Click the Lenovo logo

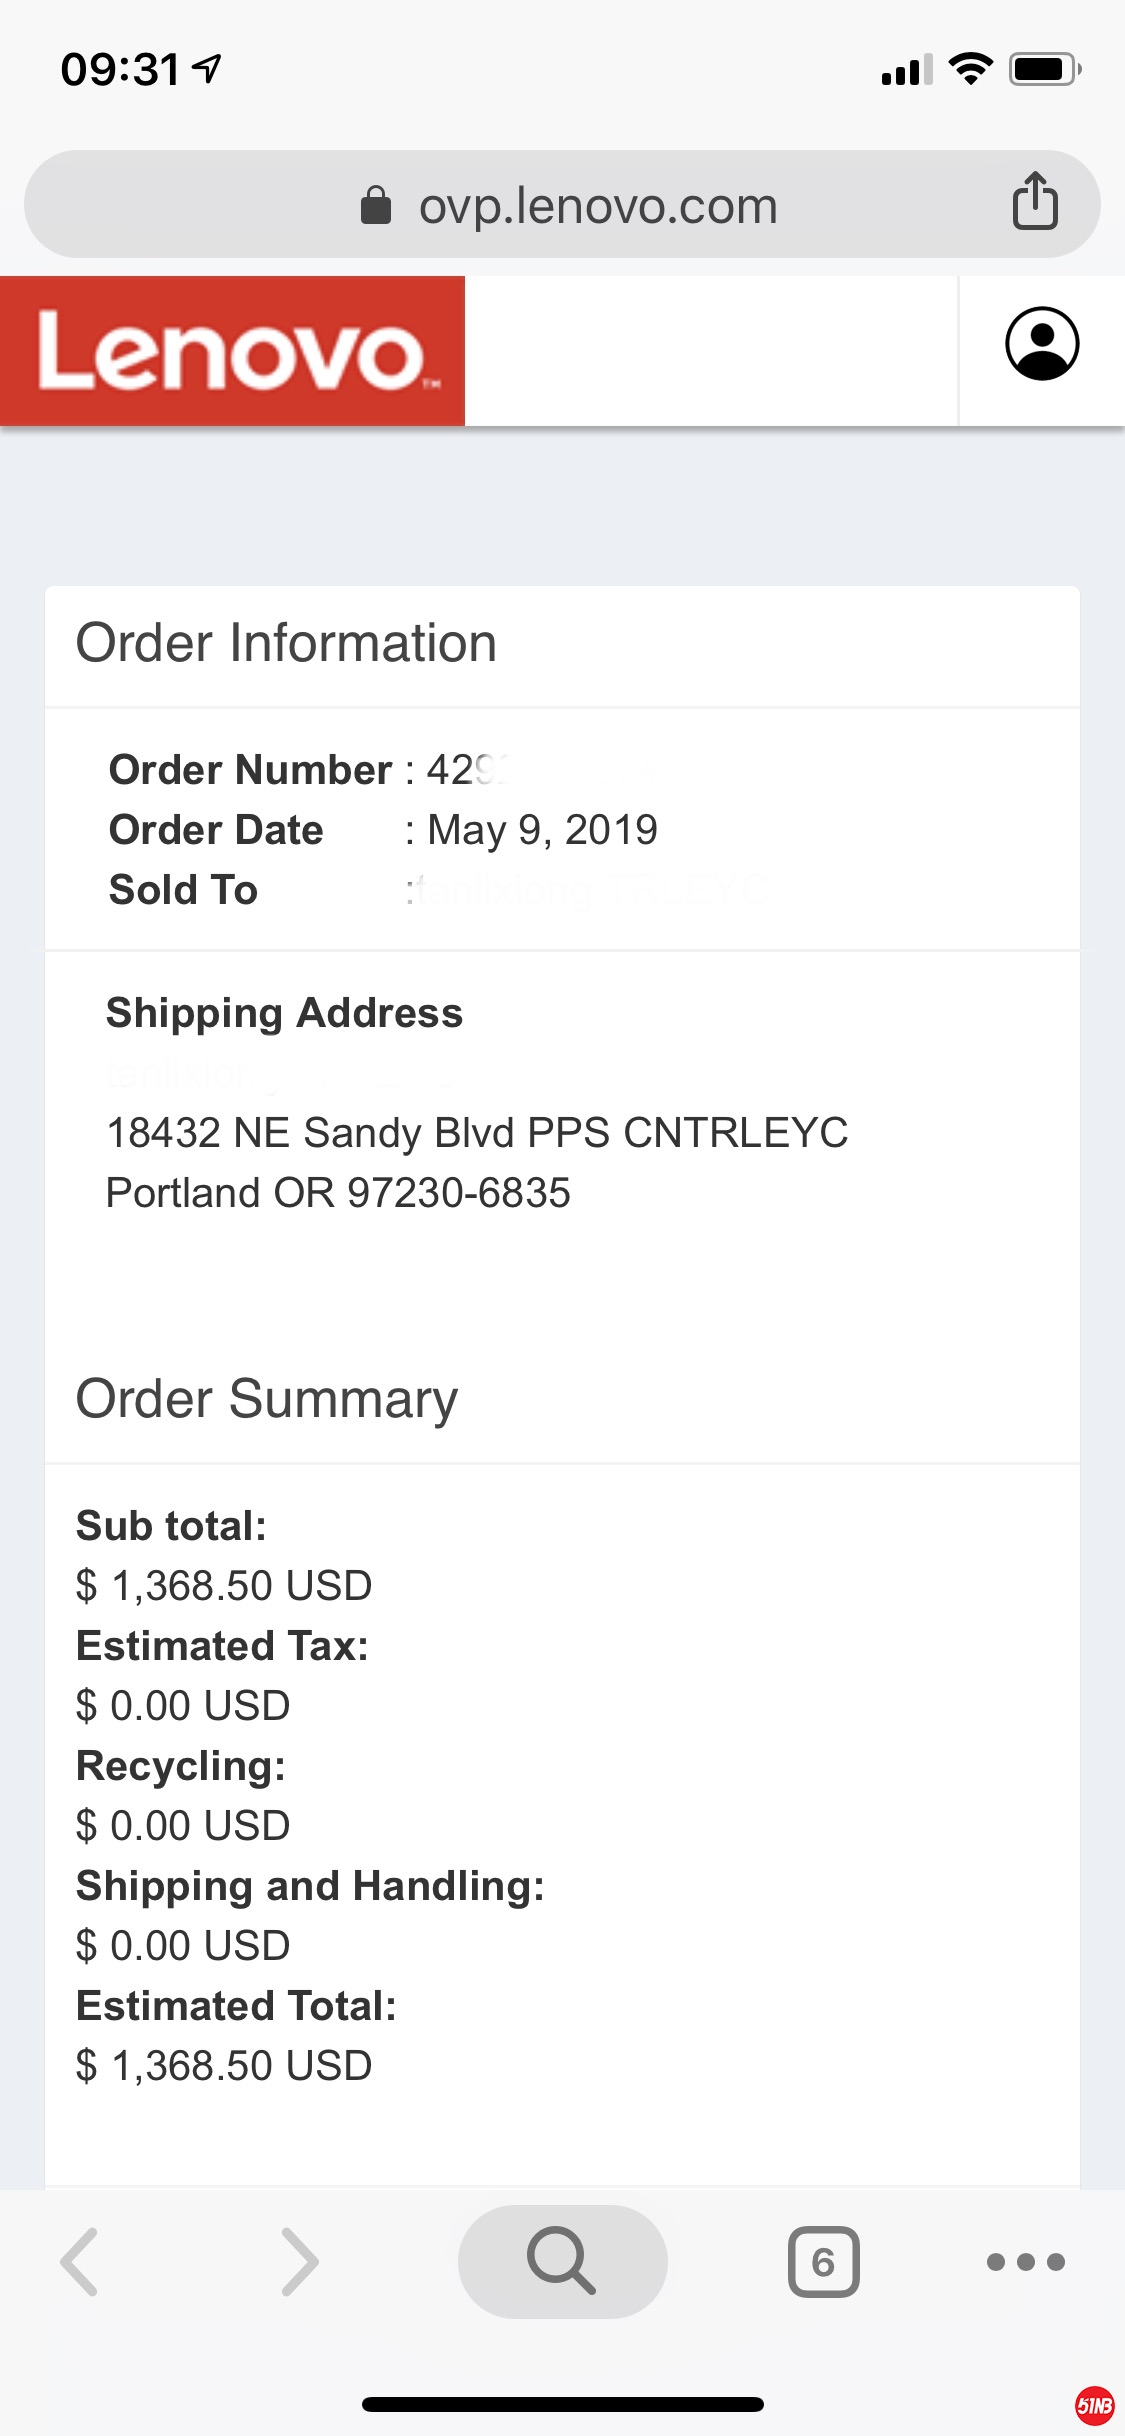[x=232, y=351]
